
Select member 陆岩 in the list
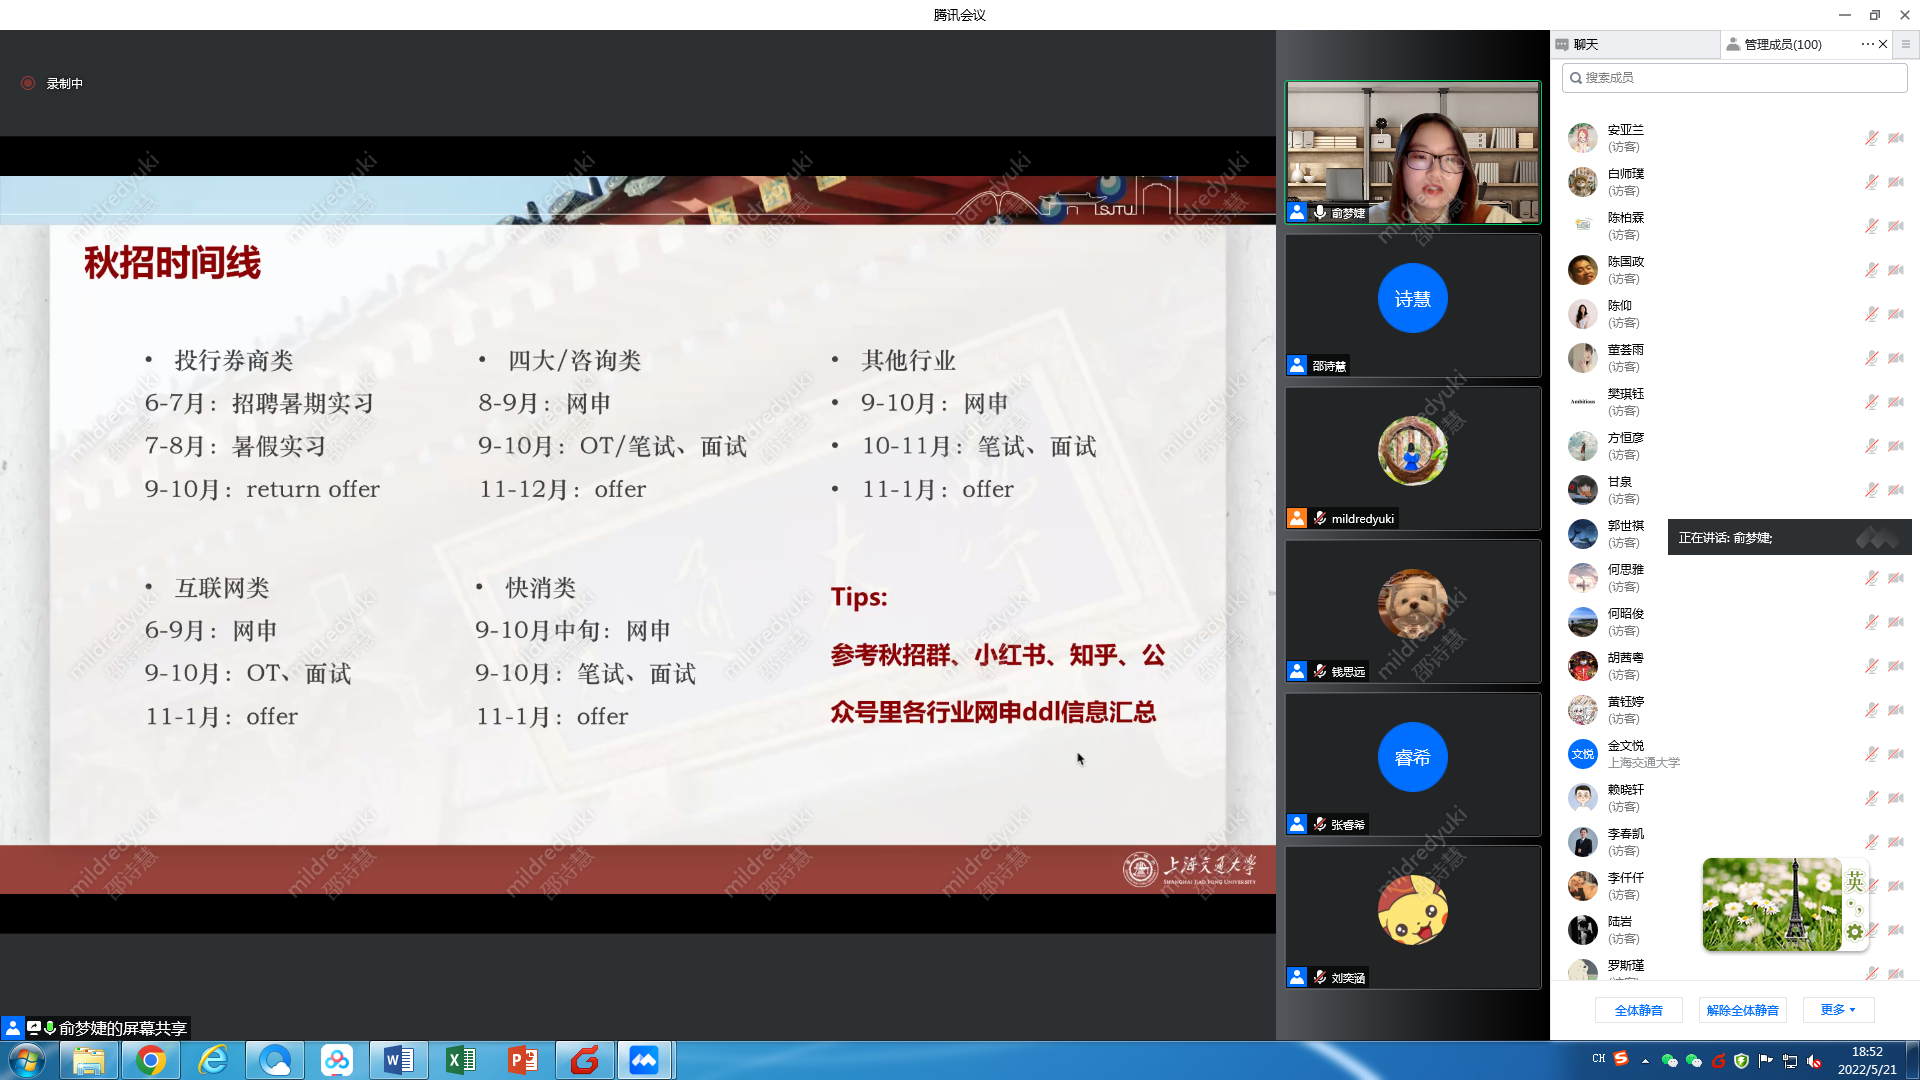(x=1735, y=930)
